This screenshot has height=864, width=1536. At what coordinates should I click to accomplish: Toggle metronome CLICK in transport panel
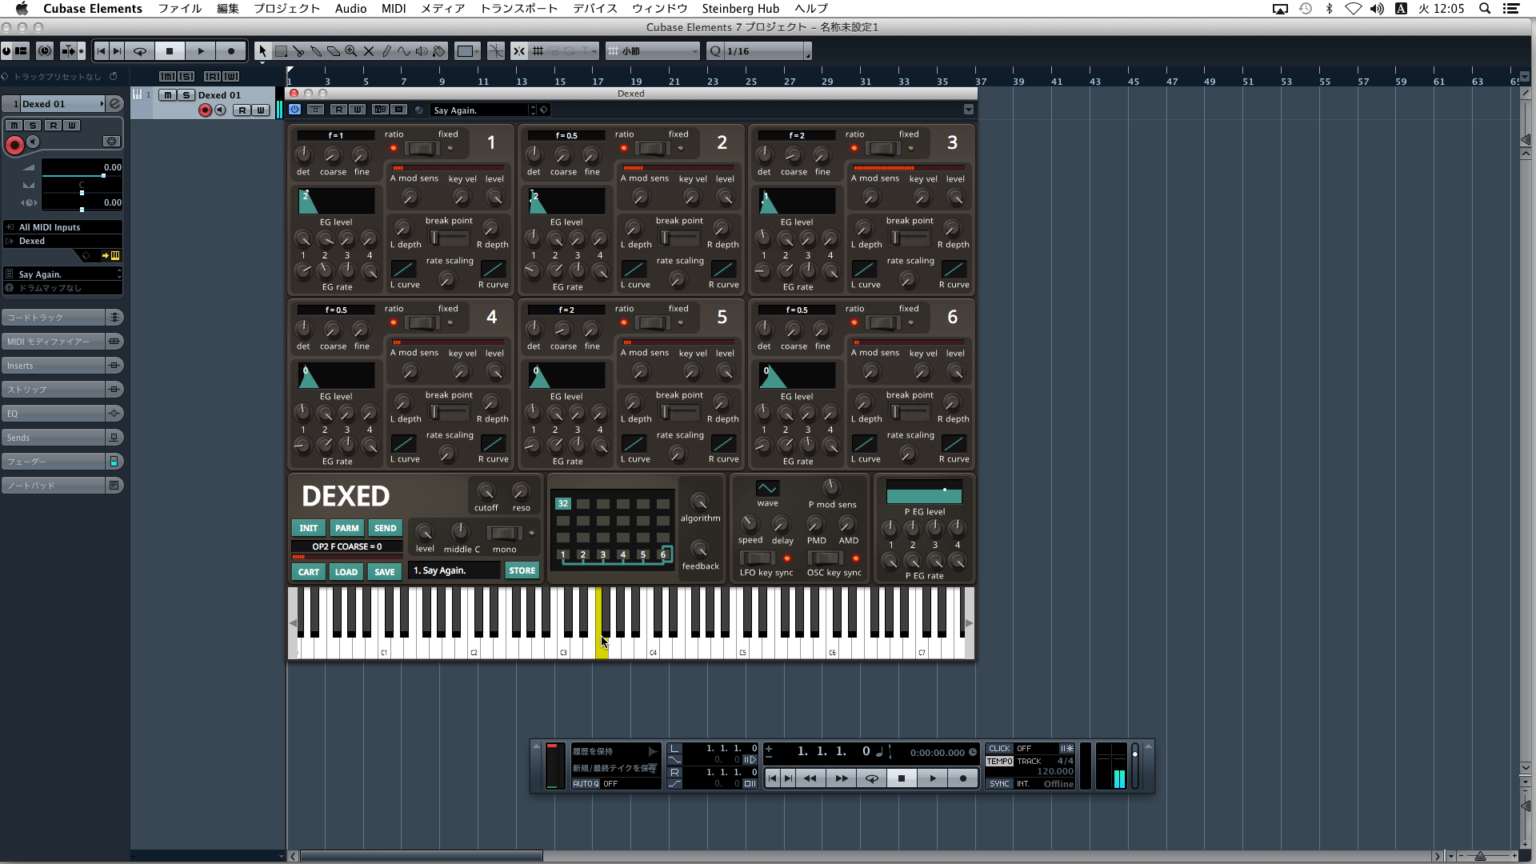coord(999,748)
